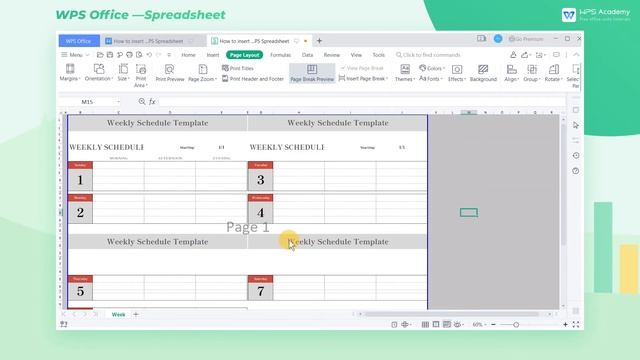The width and height of the screenshot is (640, 360).
Task: Click the search box 'Click to find commands'
Action: tap(428, 55)
